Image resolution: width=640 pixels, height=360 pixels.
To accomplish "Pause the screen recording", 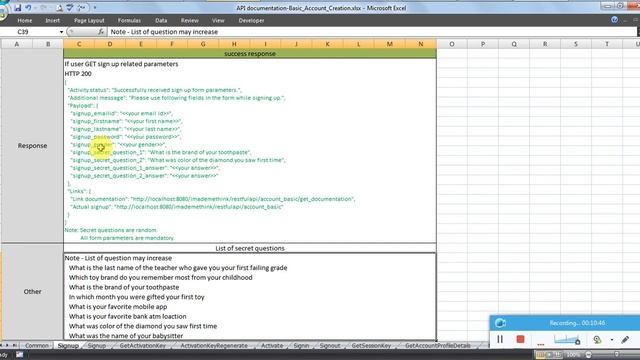I will 500,339.
